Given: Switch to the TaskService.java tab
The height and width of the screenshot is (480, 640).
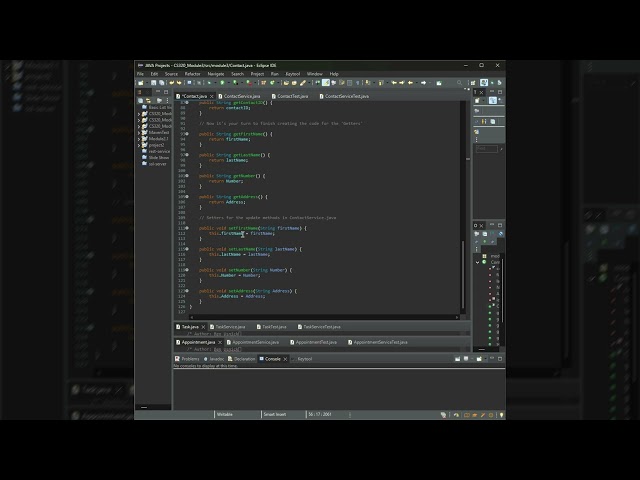Looking at the screenshot, I should (x=229, y=327).
